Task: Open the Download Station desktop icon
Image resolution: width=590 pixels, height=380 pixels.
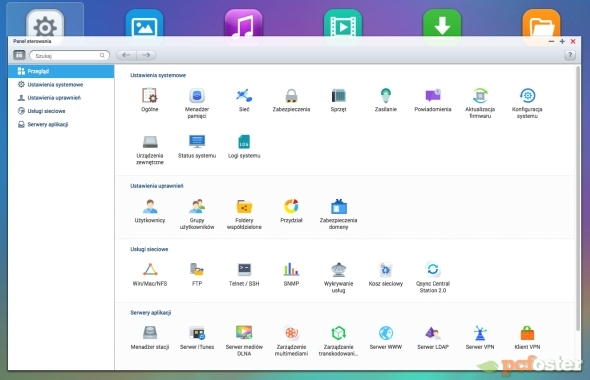Action: click(442, 26)
